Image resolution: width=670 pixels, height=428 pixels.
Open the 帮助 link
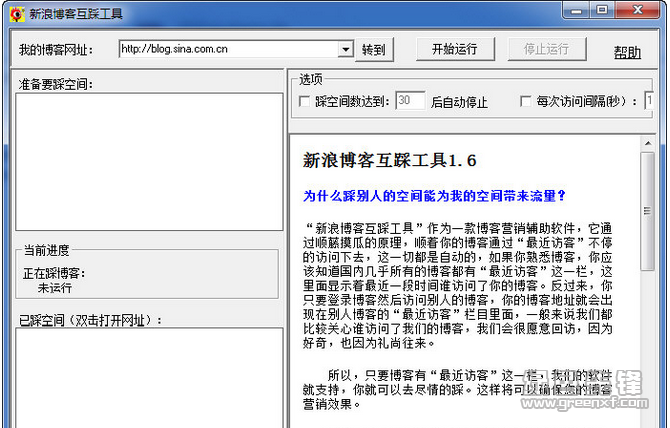[627, 52]
